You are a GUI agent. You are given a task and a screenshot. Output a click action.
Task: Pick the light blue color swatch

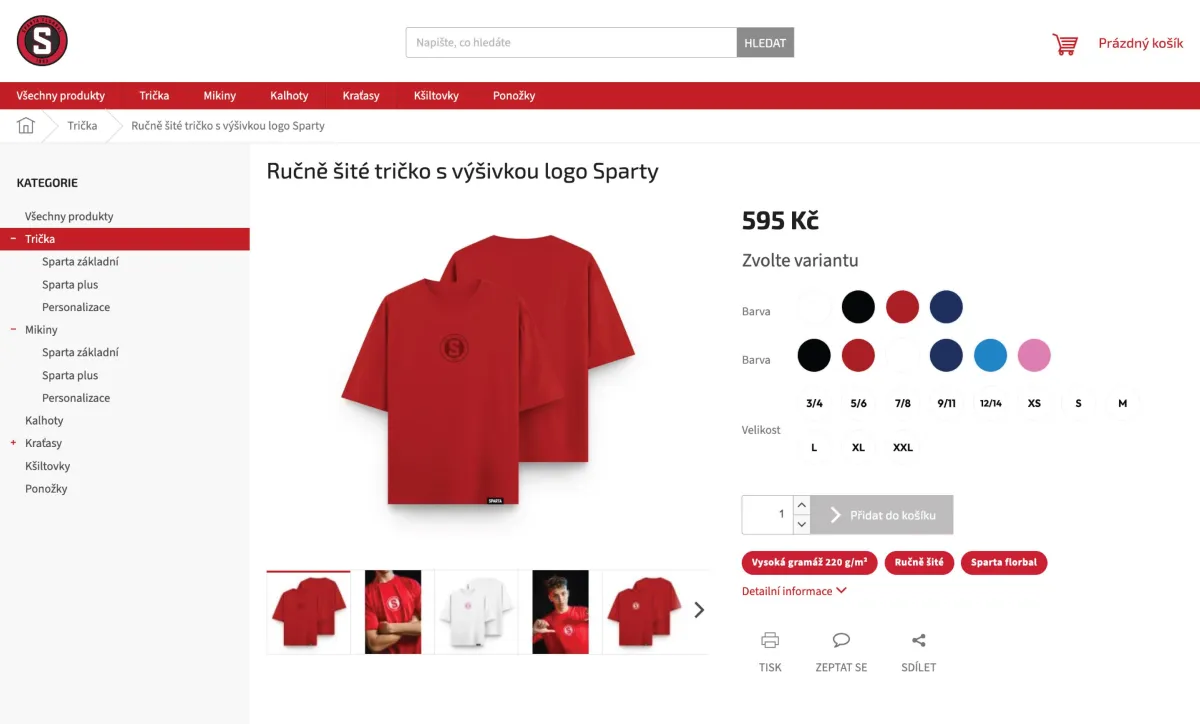pos(990,355)
